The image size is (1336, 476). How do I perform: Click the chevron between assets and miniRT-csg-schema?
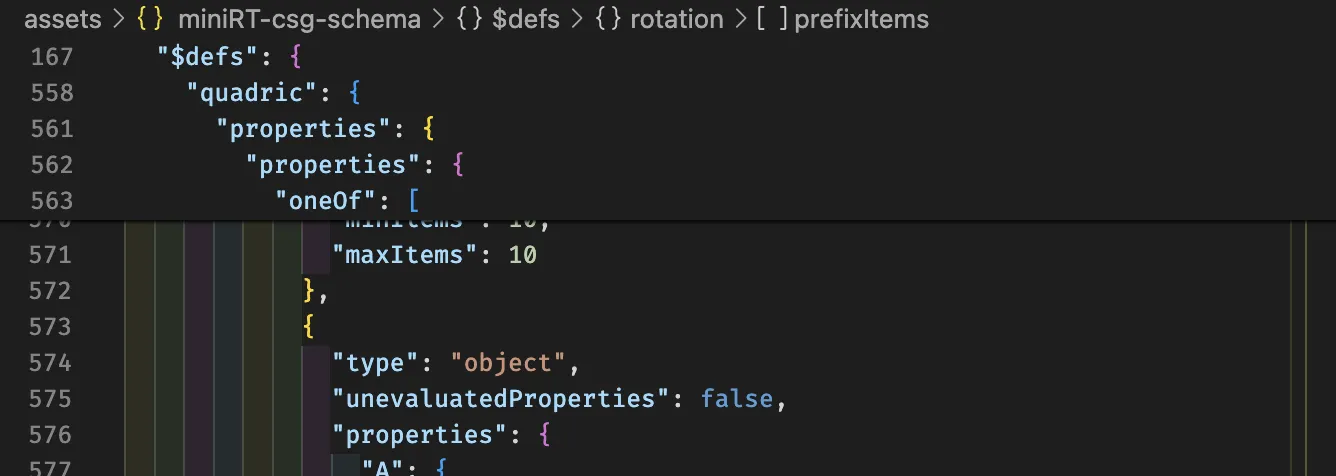pos(117,19)
